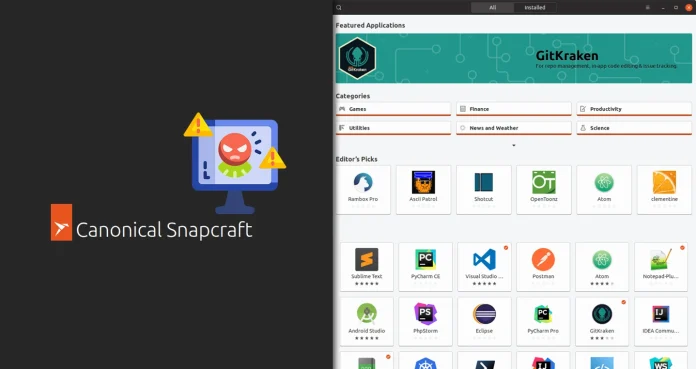Open the WebStorm WS icon in bottom row

[661, 363]
